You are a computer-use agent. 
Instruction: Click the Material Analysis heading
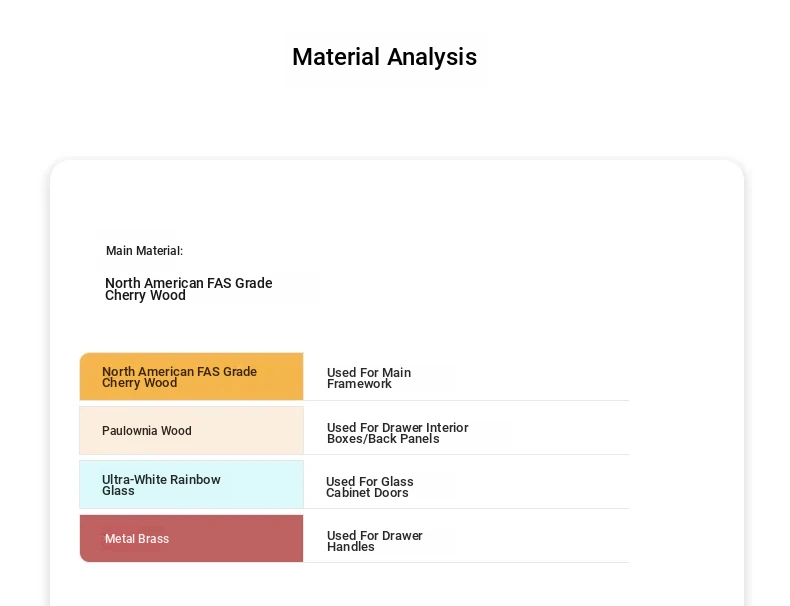[x=384, y=57]
